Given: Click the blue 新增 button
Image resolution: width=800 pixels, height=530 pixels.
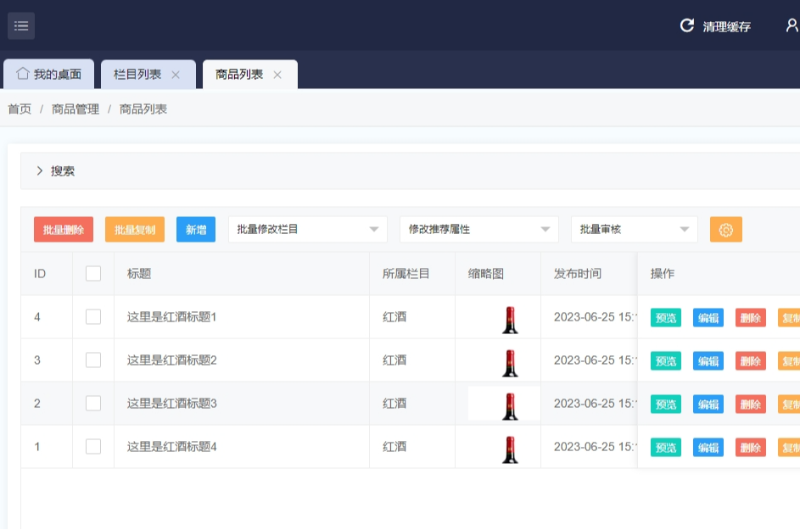Looking at the screenshot, I should click(195, 229).
